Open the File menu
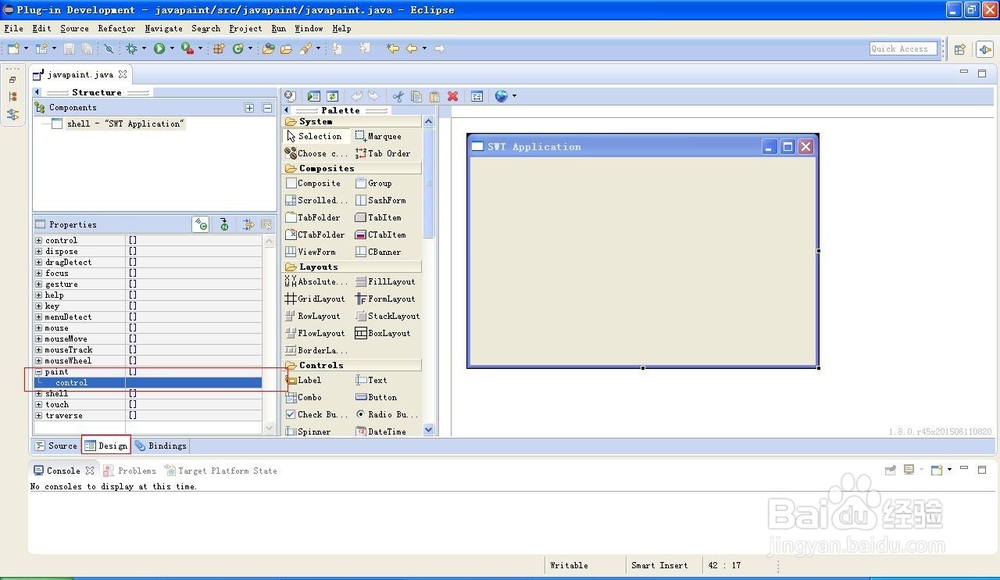1000x580 pixels. point(13,28)
